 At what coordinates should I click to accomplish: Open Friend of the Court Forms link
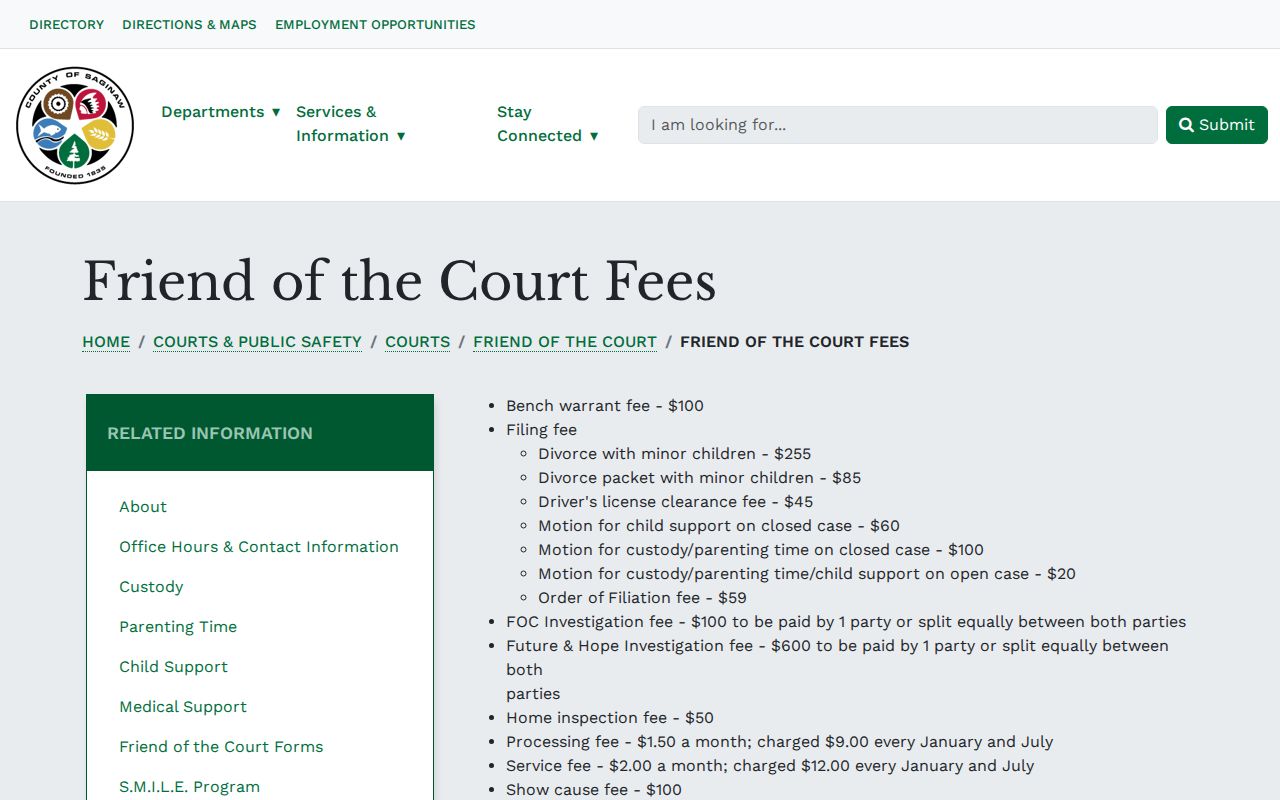pyautogui.click(x=221, y=747)
